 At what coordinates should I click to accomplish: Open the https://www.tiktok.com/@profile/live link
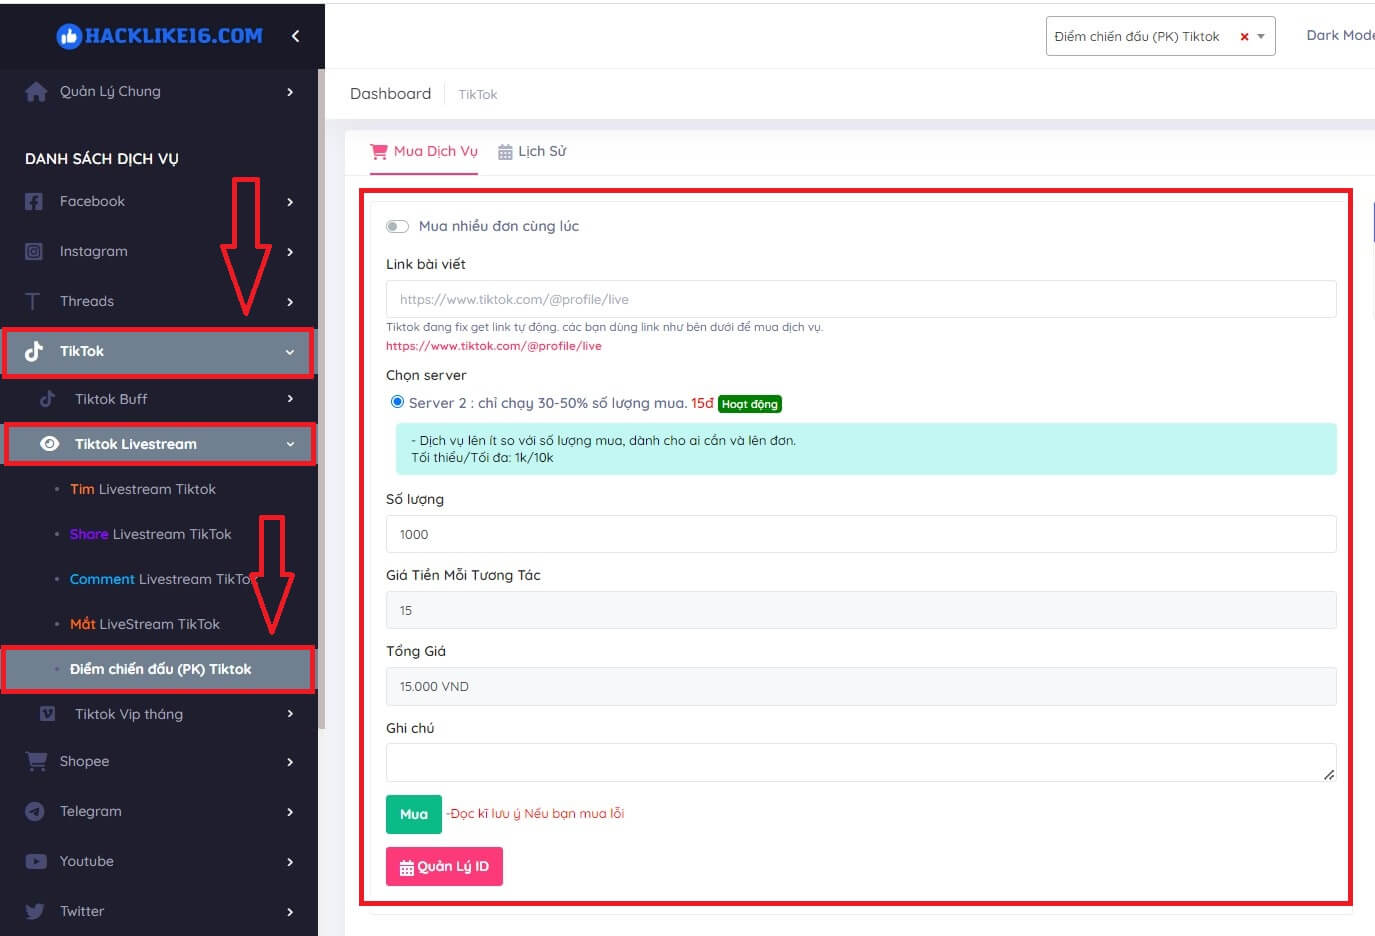(x=494, y=345)
